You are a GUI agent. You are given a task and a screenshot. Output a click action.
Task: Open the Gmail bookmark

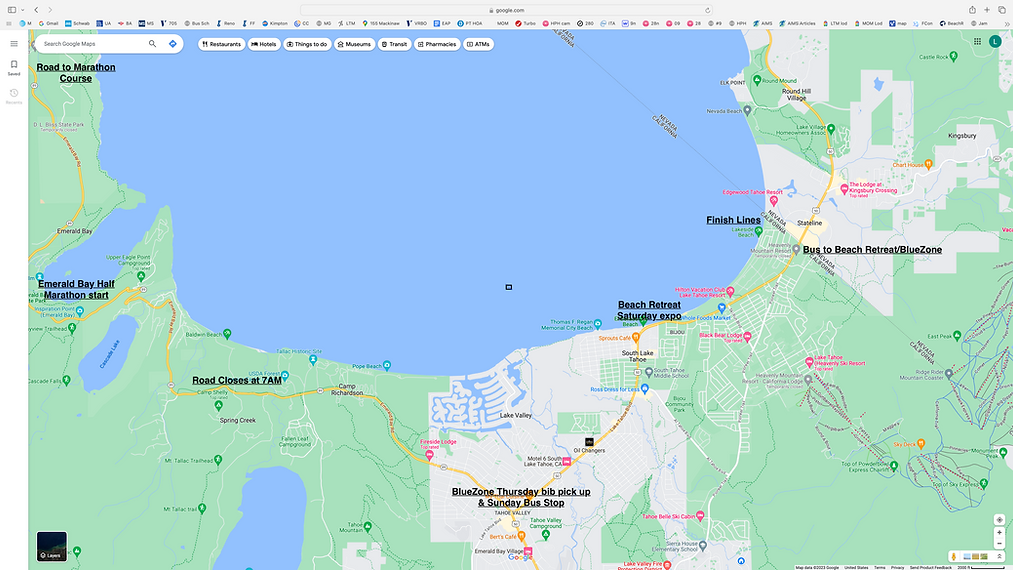48,23
